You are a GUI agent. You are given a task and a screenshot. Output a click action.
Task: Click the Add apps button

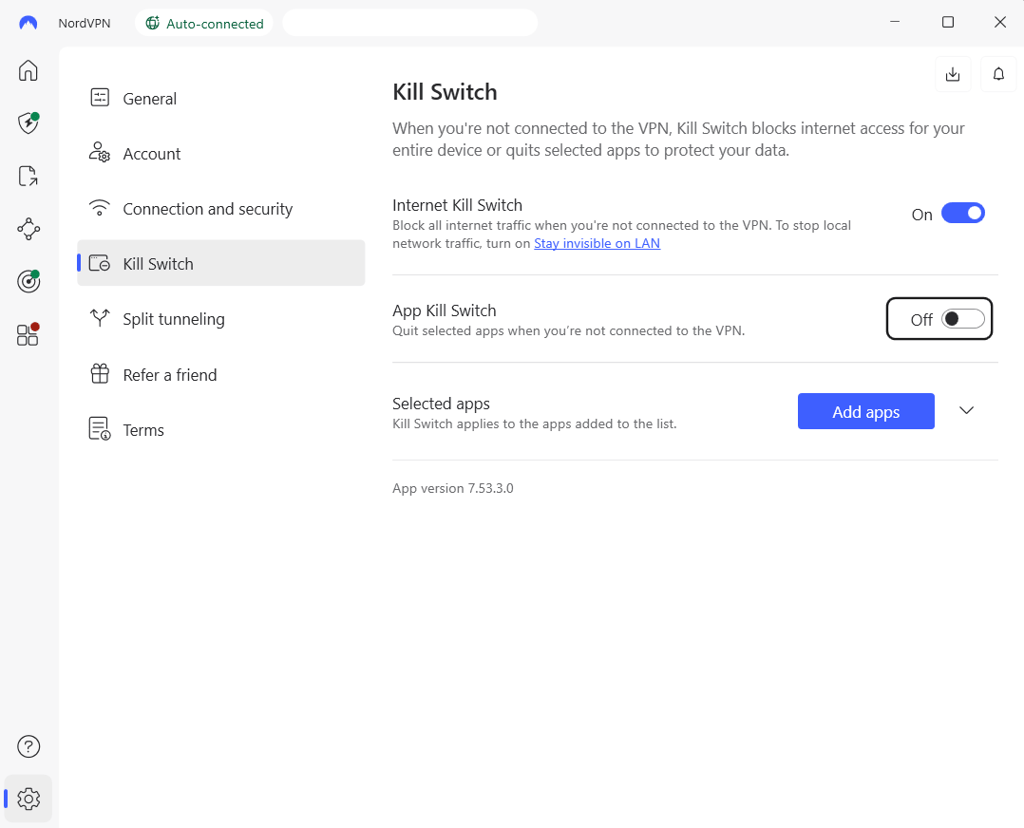click(866, 411)
